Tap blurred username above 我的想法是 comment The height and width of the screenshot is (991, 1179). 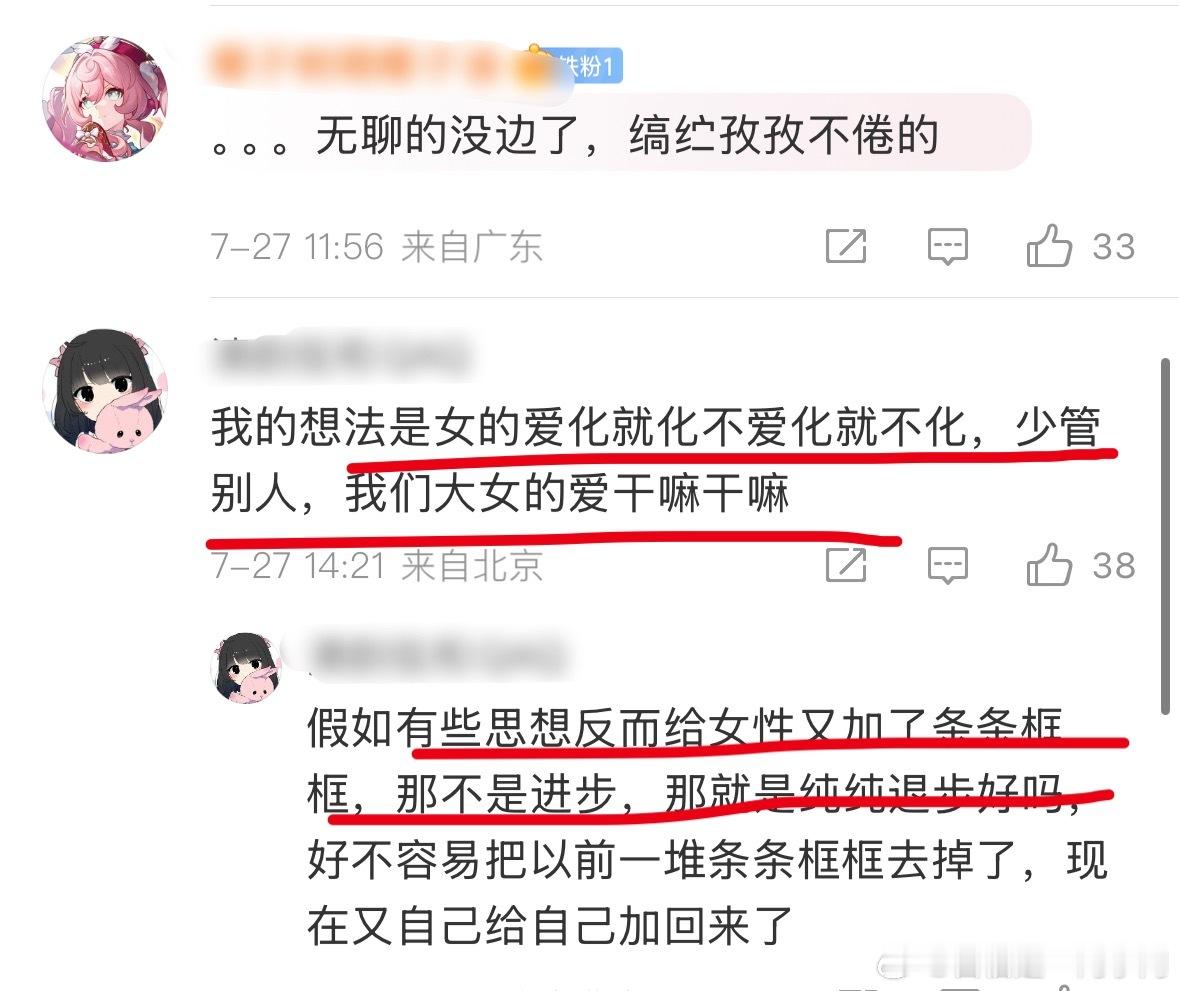342,354
